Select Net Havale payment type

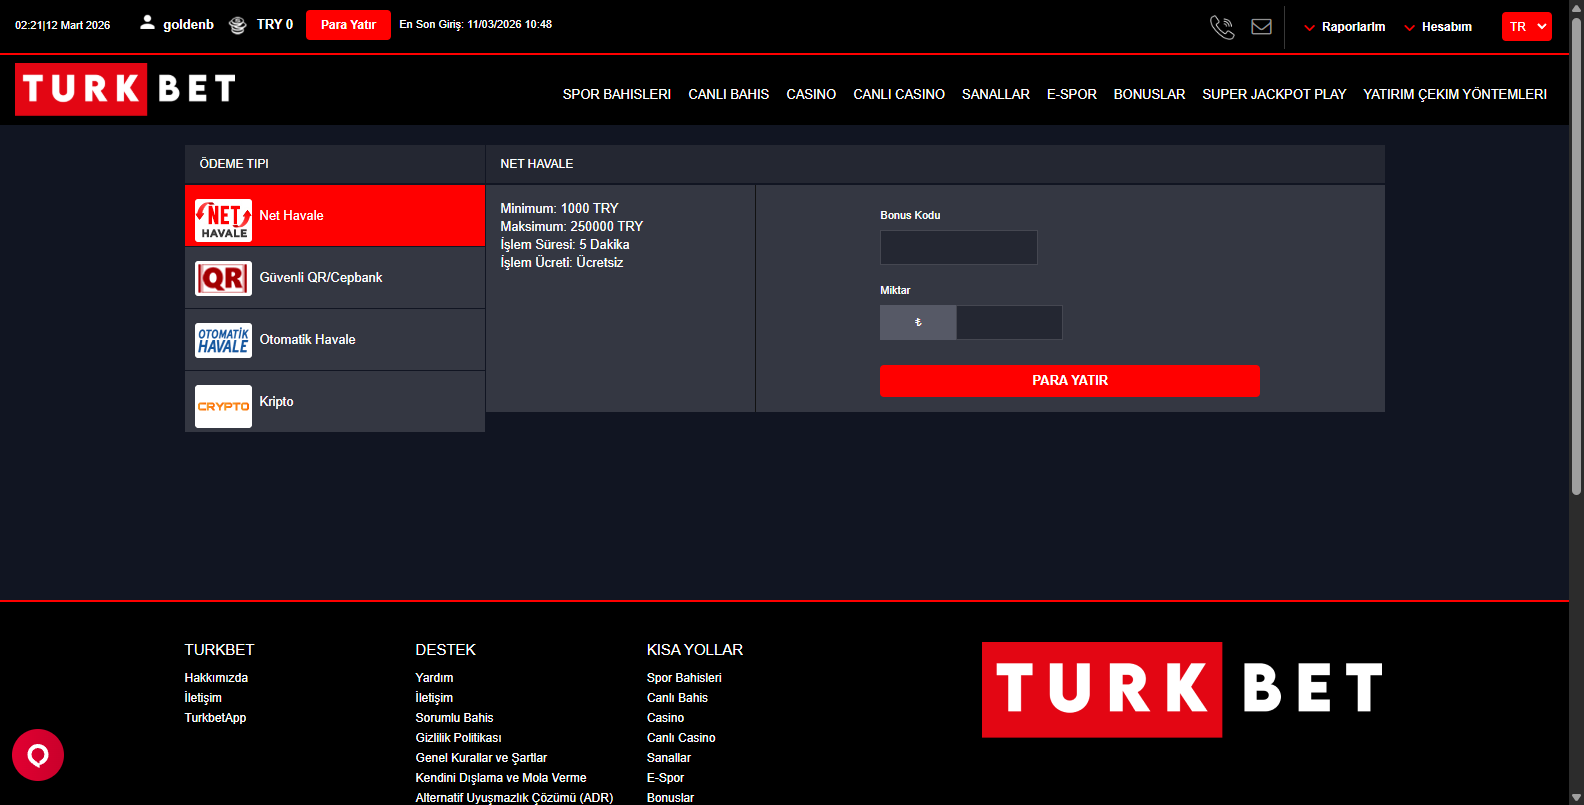tap(335, 216)
